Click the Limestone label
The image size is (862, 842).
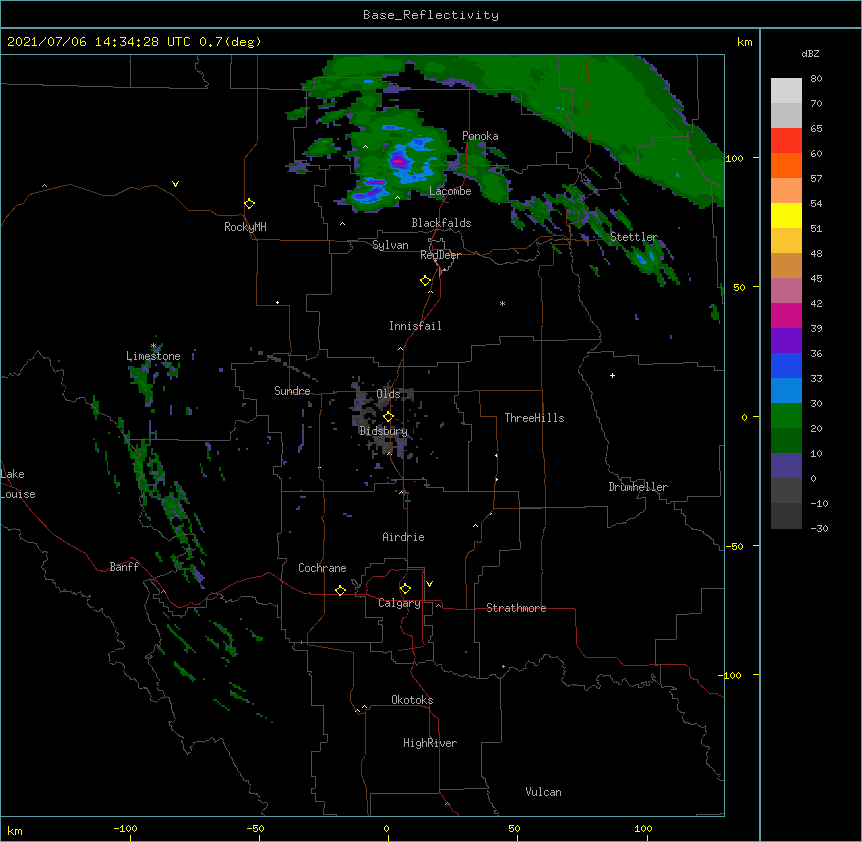pos(153,356)
